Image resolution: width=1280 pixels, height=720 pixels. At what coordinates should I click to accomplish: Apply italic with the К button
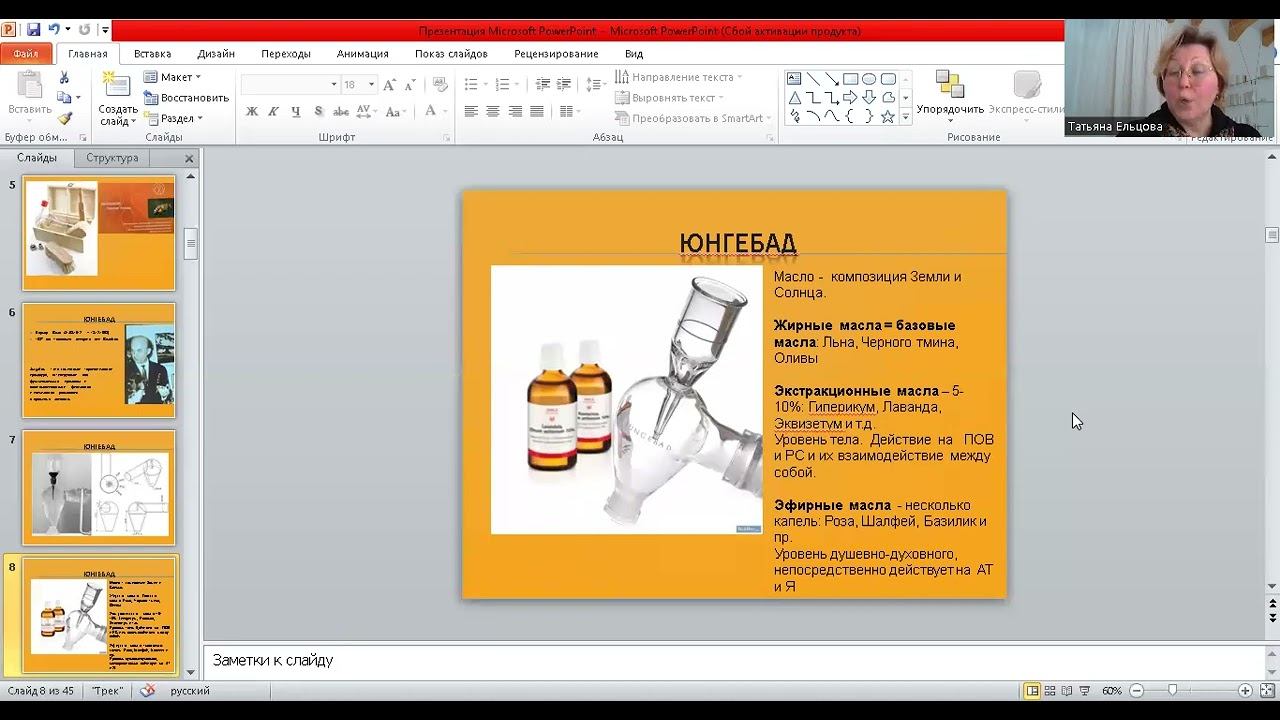click(x=273, y=112)
